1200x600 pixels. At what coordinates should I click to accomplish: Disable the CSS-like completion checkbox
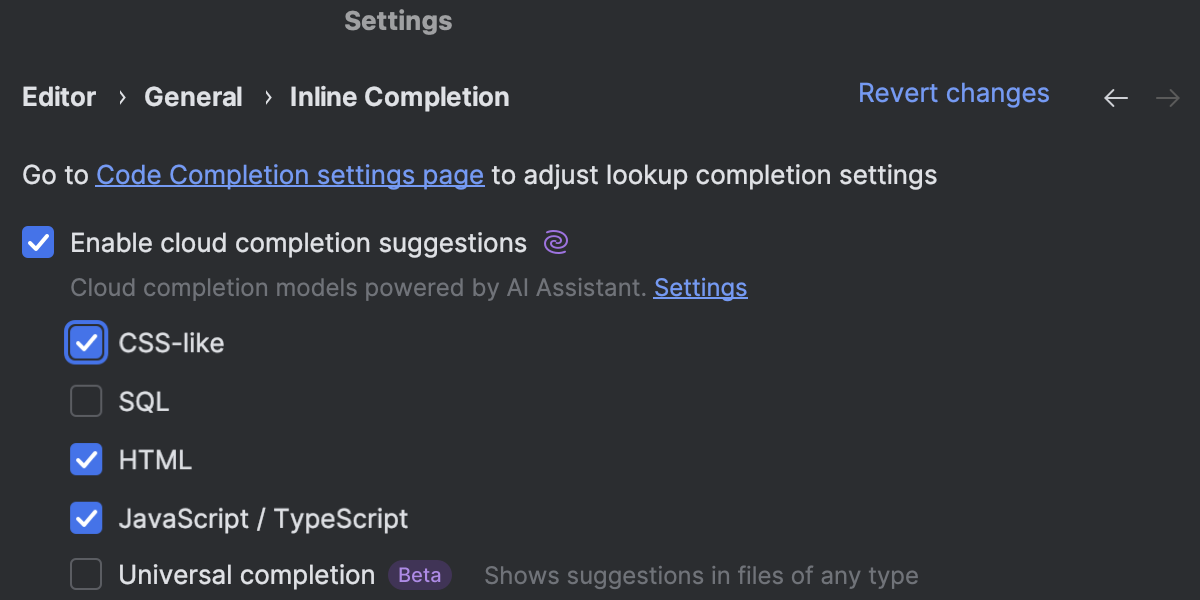[86, 341]
